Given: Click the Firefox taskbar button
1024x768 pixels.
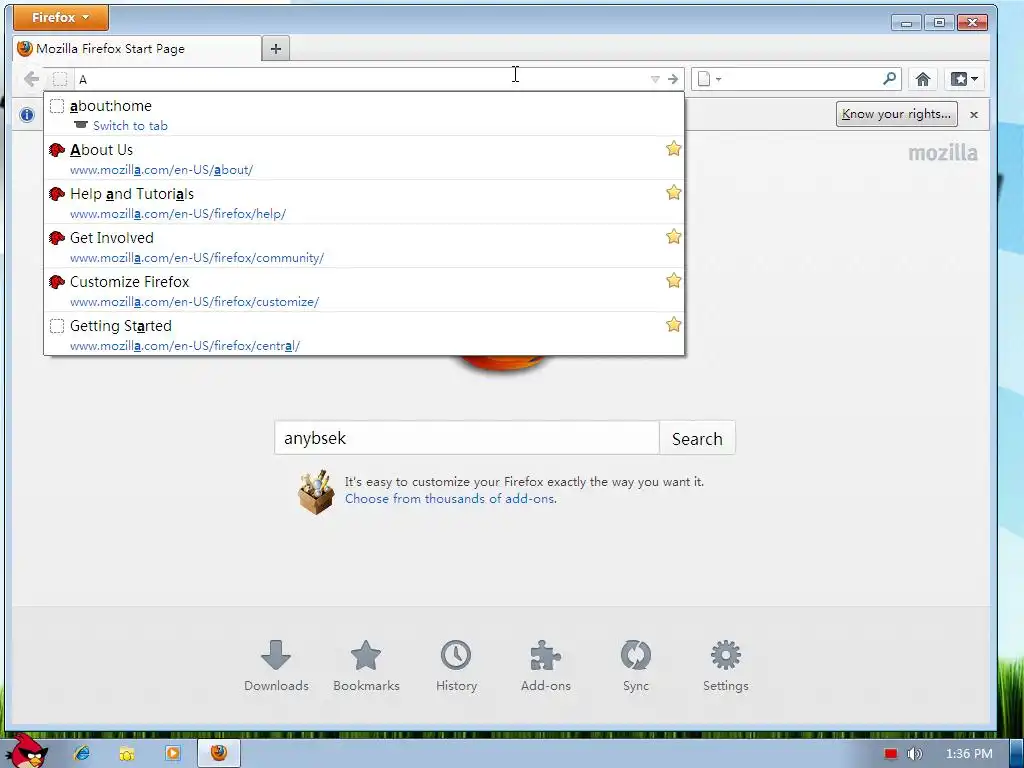Looking at the screenshot, I should pyautogui.click(x=219, y=753).
